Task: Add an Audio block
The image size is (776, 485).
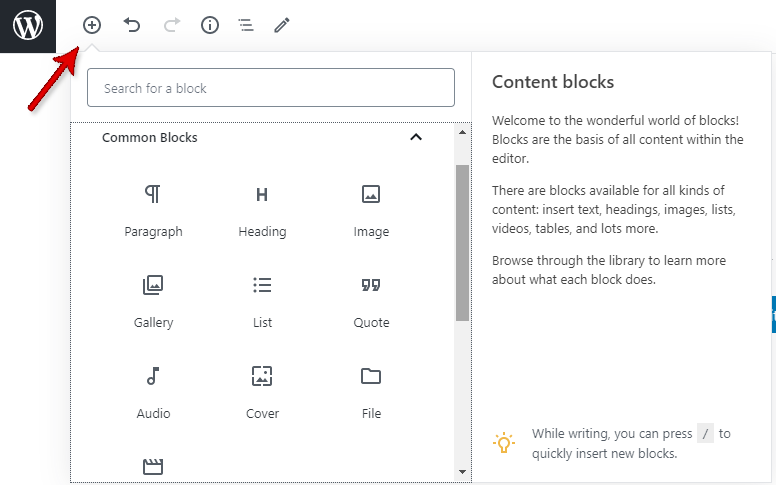Action: pyautogui.click(x=153, y=393)
